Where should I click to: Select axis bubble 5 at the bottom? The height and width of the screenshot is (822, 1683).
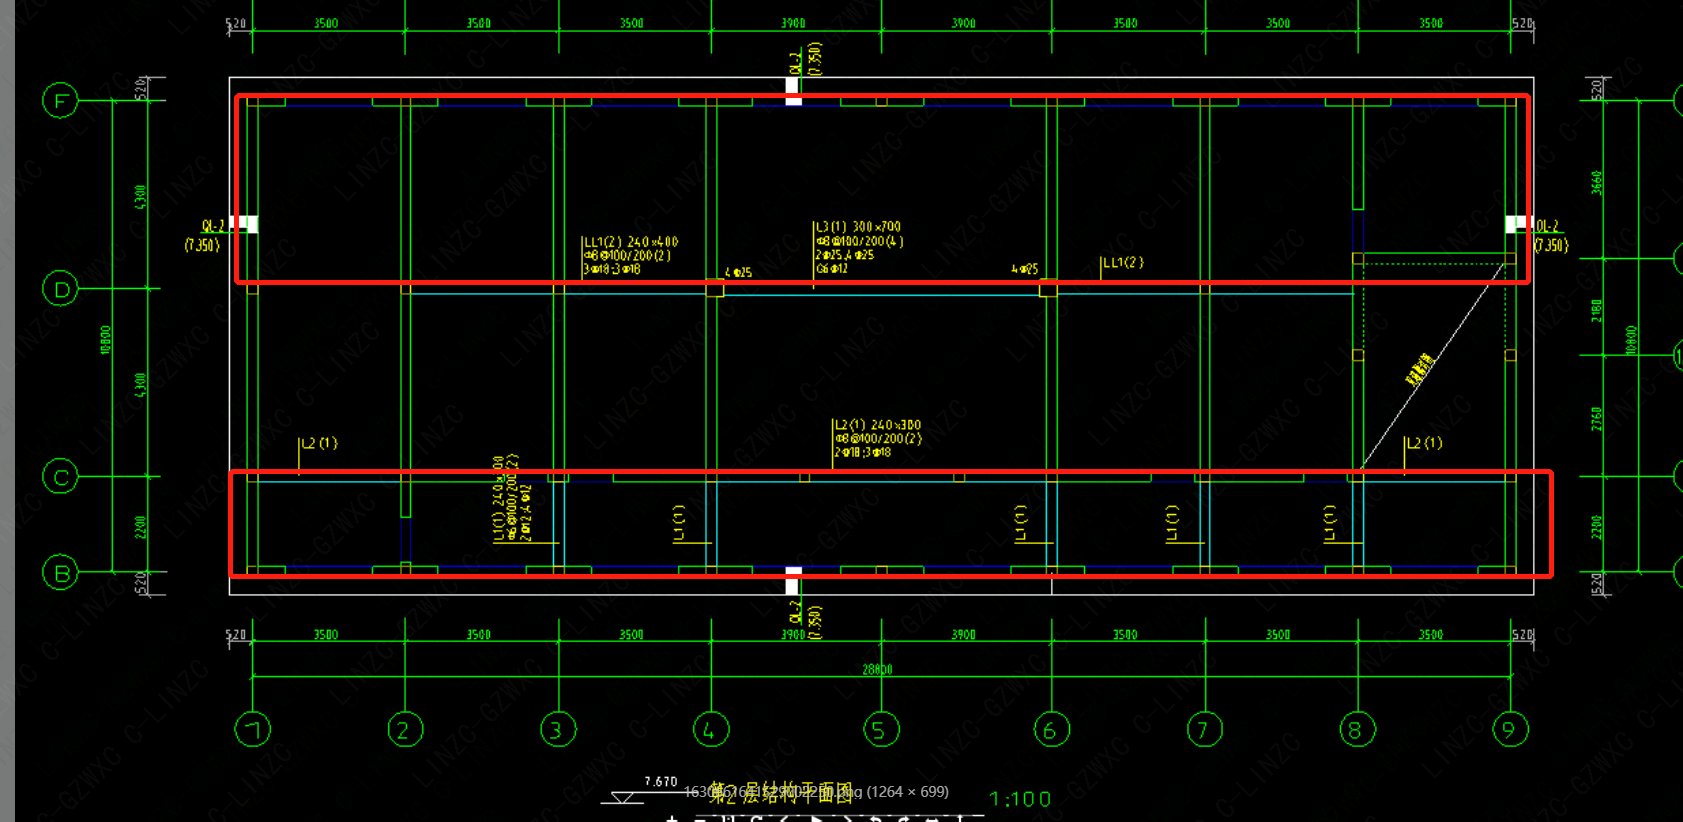pyautogui.click(x=881, y=729)
